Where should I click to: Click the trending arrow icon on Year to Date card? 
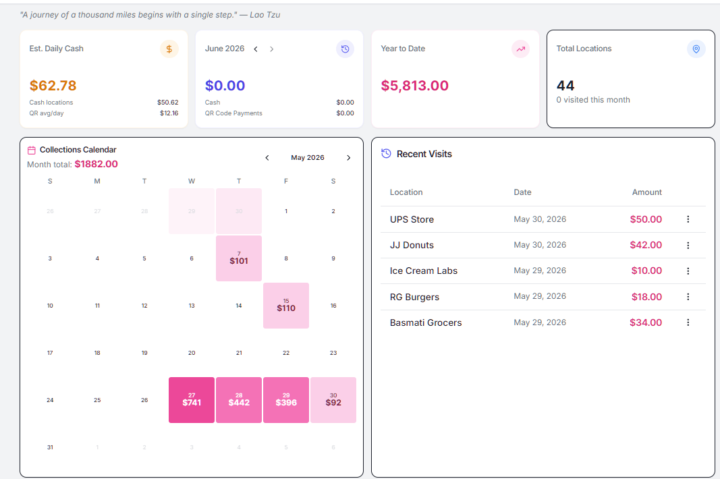(x=520, y=49)
